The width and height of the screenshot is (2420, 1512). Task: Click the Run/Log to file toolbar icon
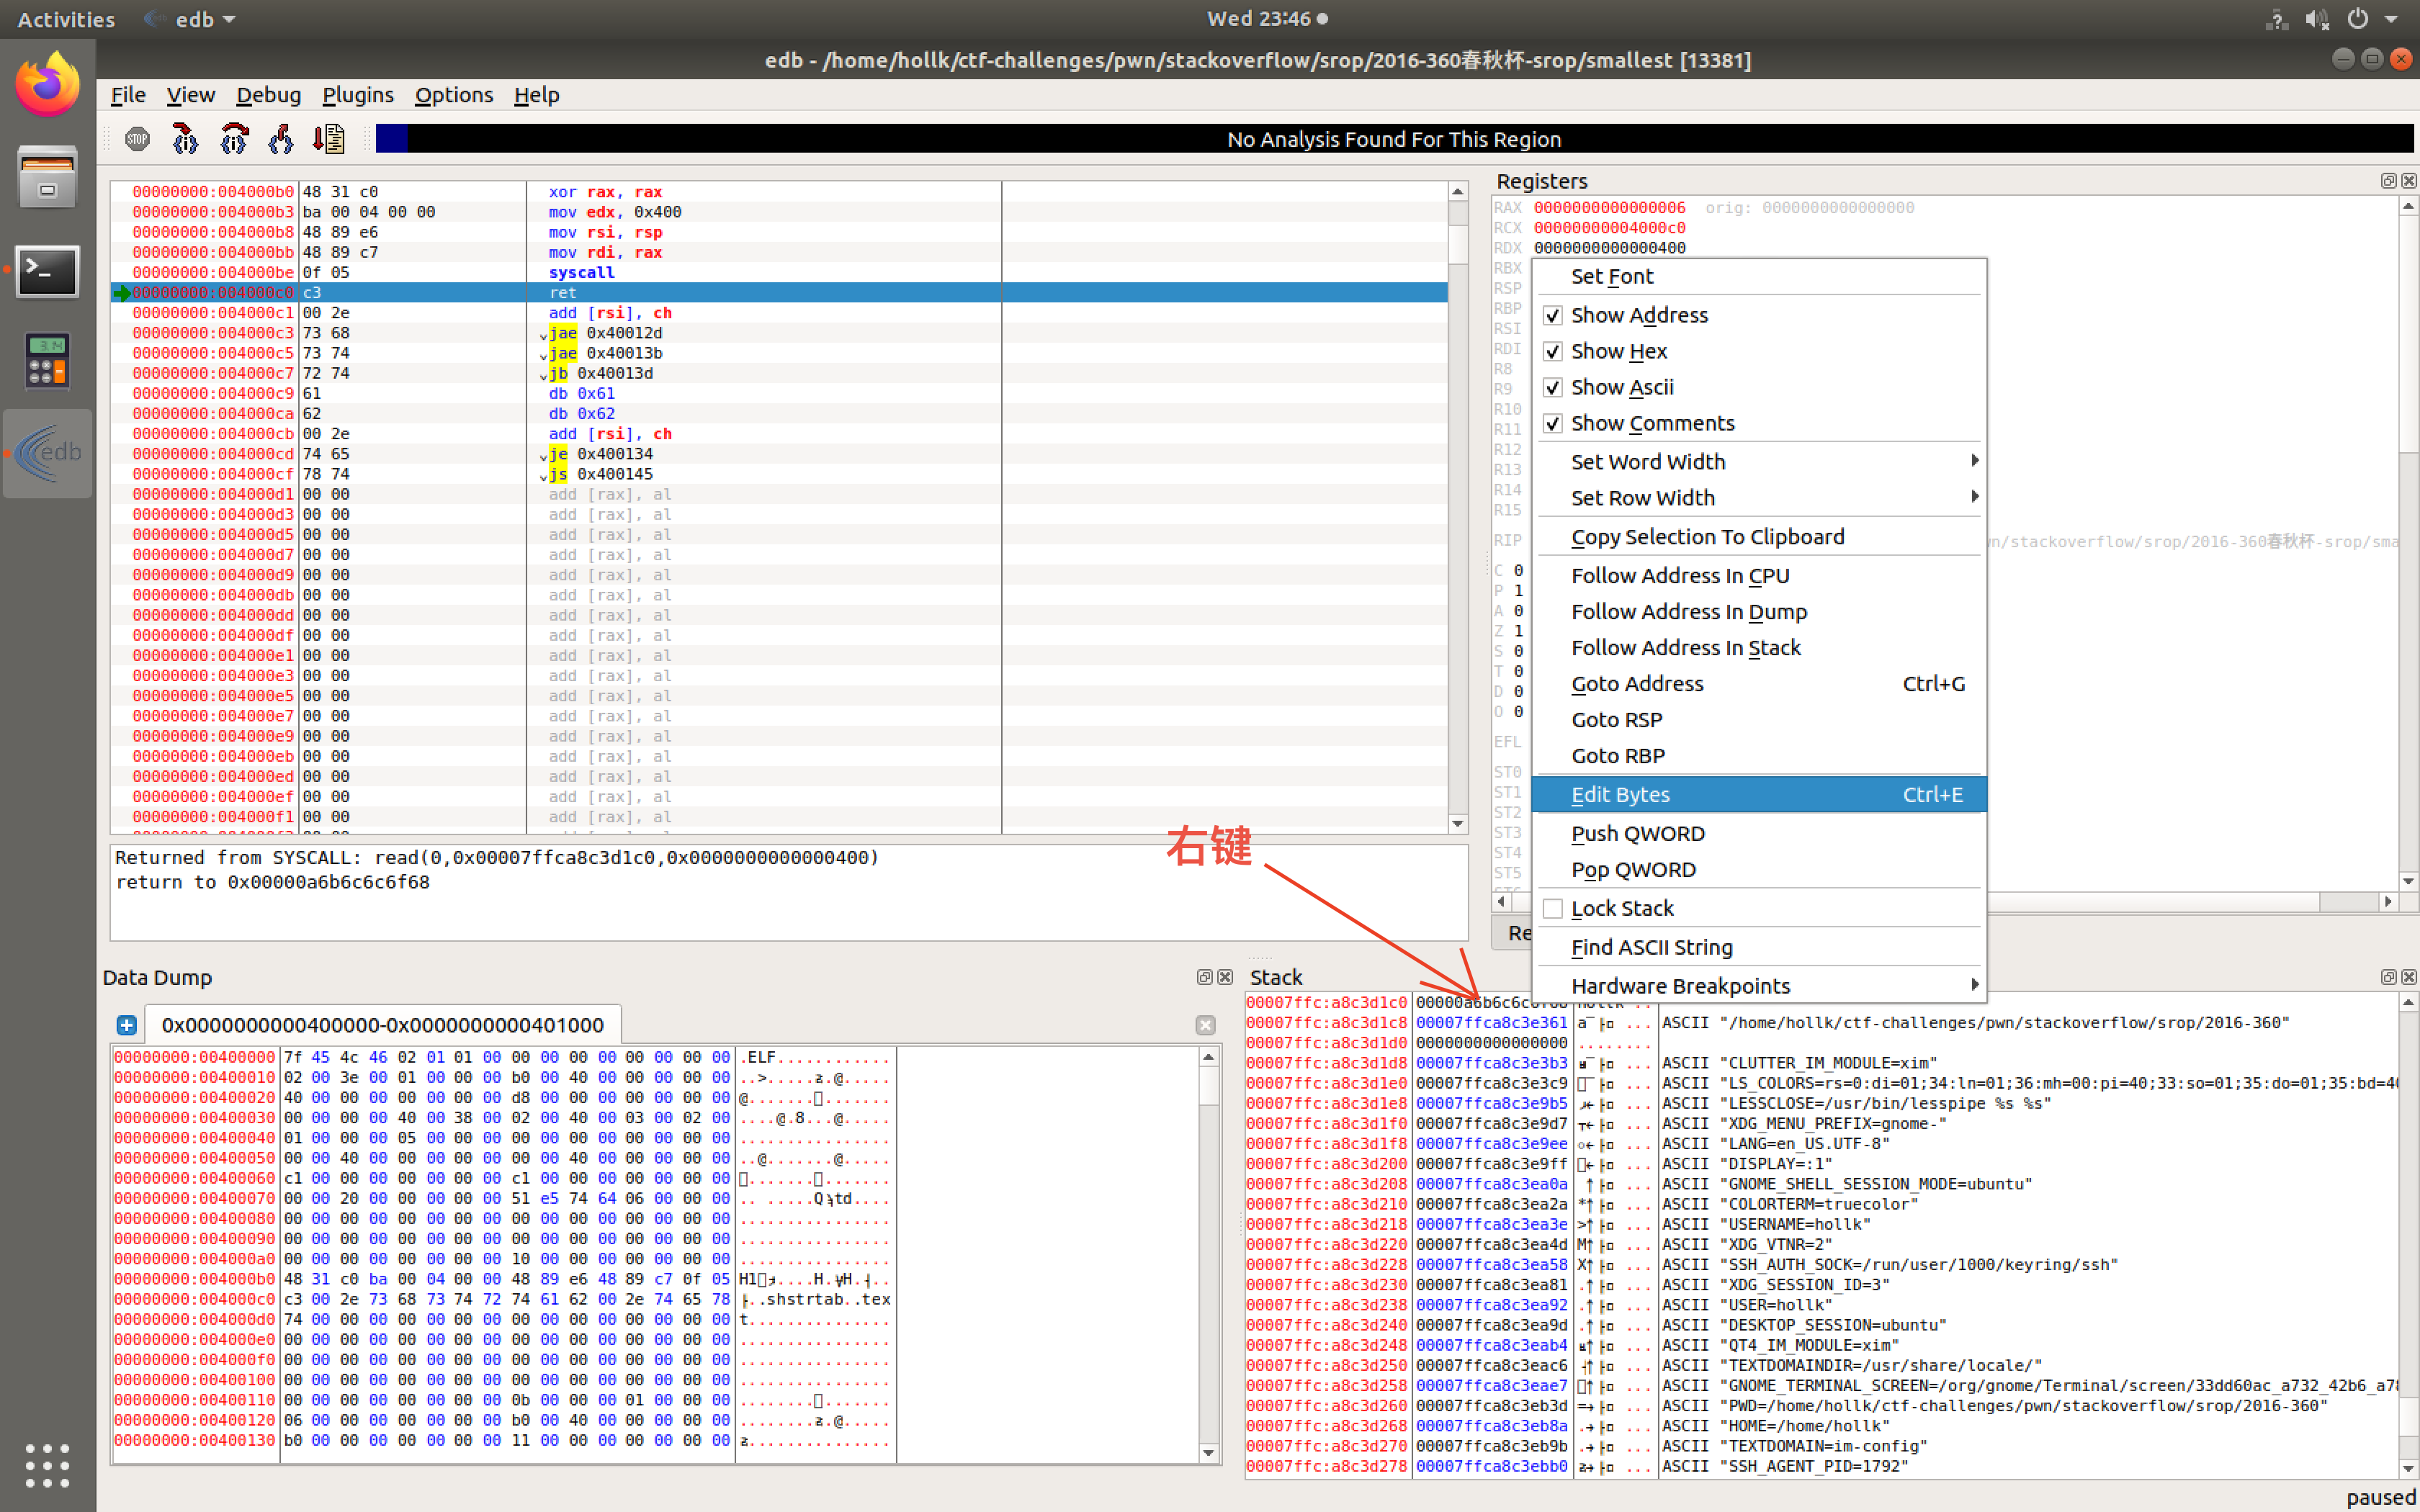pyautogui.click(x=329, y=139)
